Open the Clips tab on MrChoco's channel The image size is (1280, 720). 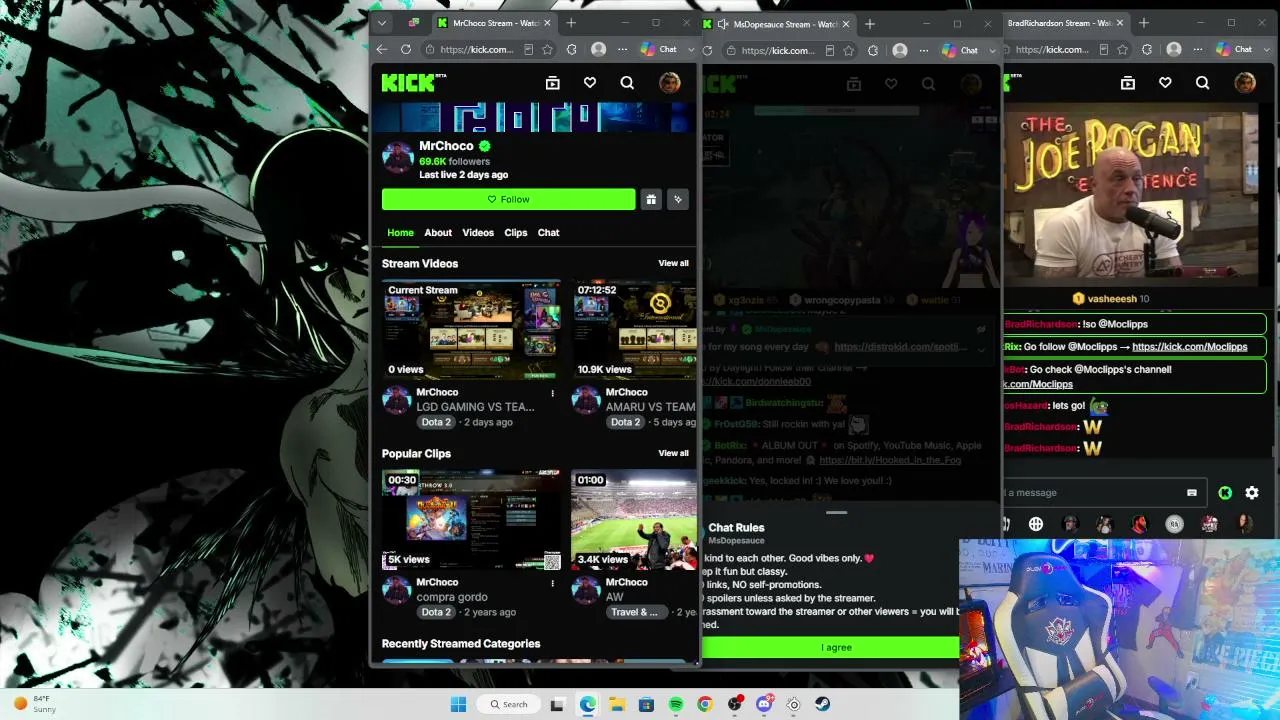[516, 233]
